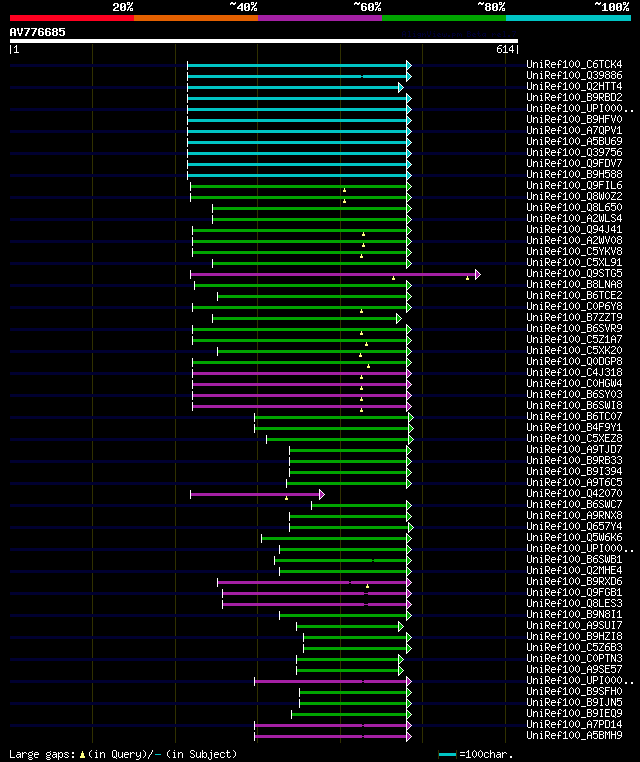Select the UniRef100_B9H588 label
Screen dimensions: 640x762
pyautogui.click(x=574, y=174)
